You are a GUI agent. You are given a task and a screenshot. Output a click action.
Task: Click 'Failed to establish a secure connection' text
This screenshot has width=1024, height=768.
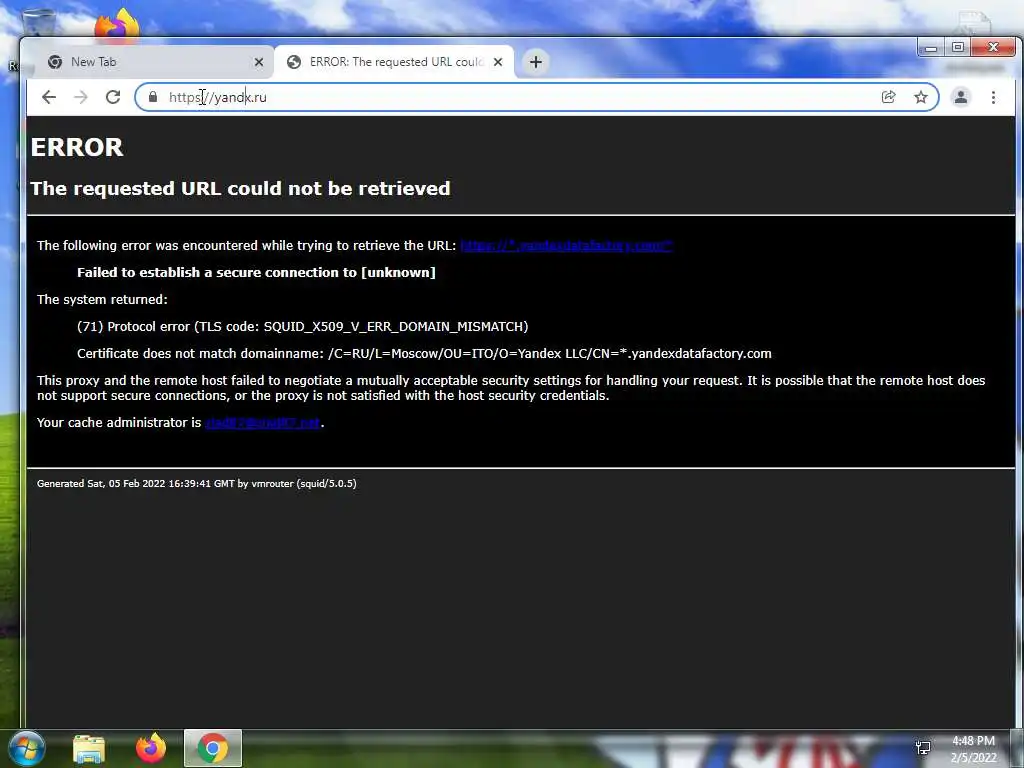point(256,272)
